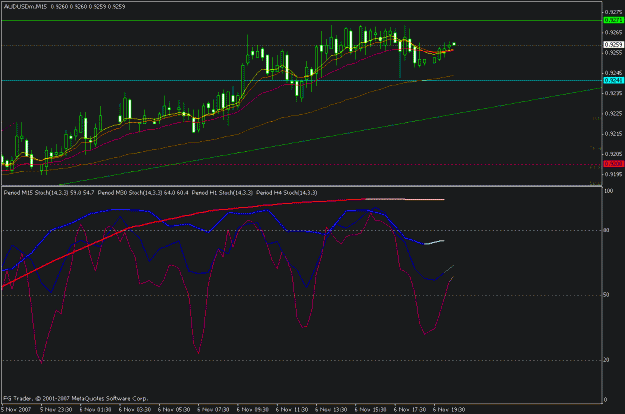Click the 6 Nov 09:30 time label

[253, 410]
